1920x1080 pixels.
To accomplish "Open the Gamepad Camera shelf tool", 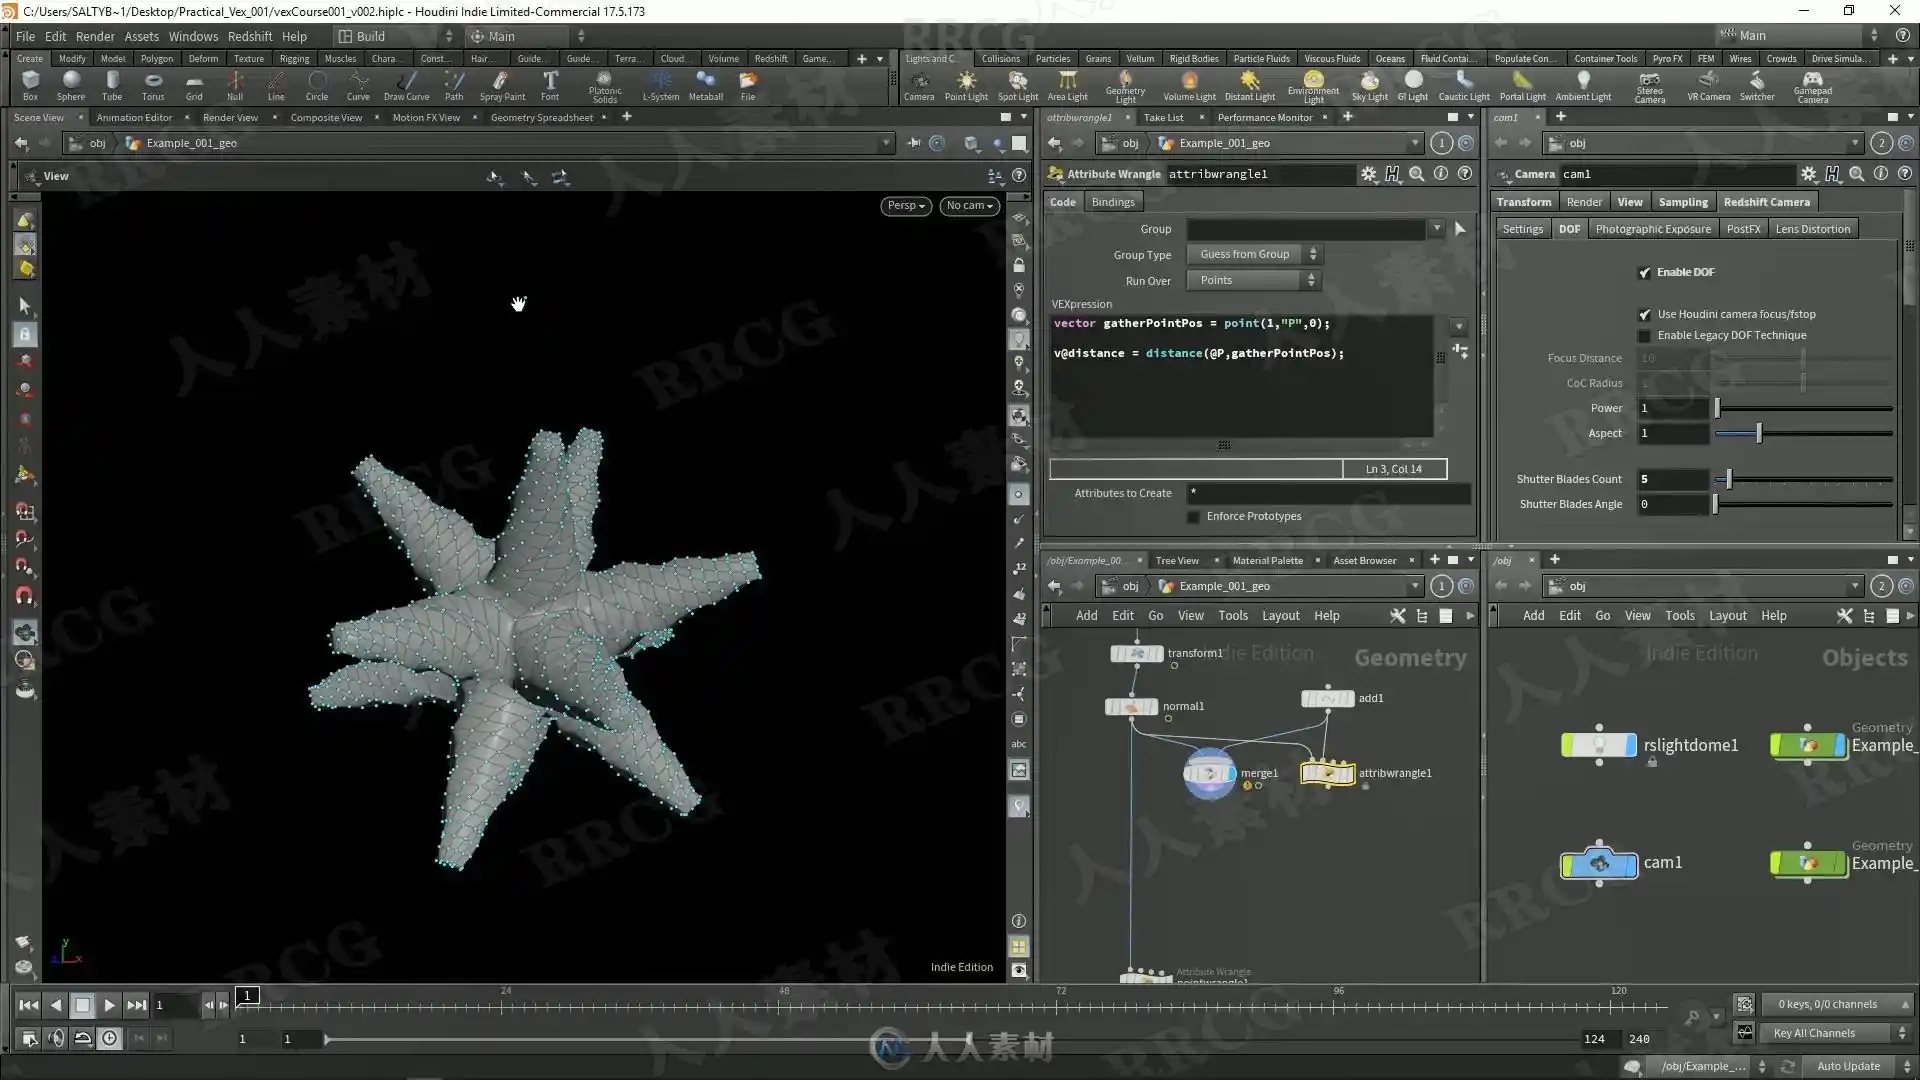I will [x=1813, y=87].
